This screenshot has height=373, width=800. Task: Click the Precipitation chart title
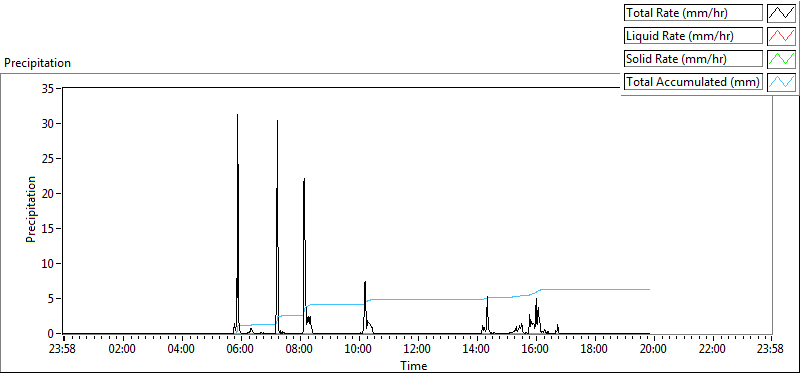[37, 63]
